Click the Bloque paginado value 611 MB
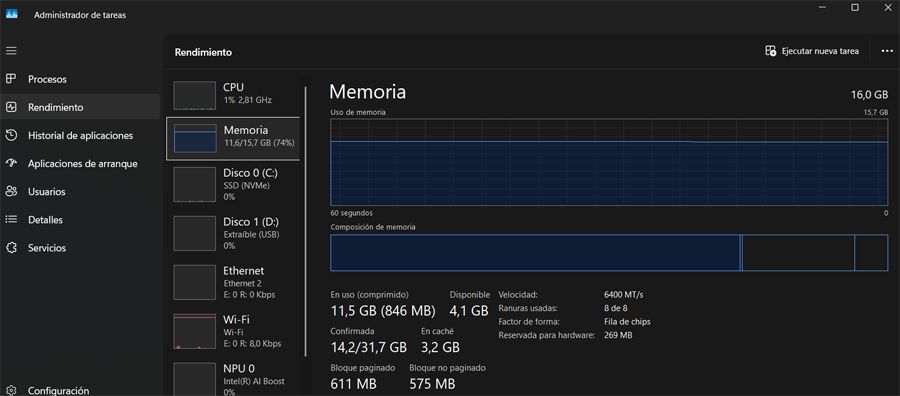This screenshot has width=900, height=396. tap(354, 384)
